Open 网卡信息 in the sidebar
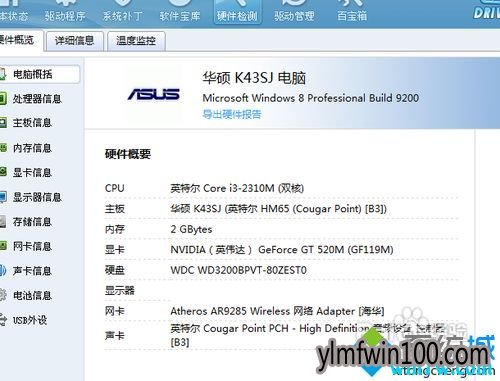The image size is (500, 381). click(32, 246)
